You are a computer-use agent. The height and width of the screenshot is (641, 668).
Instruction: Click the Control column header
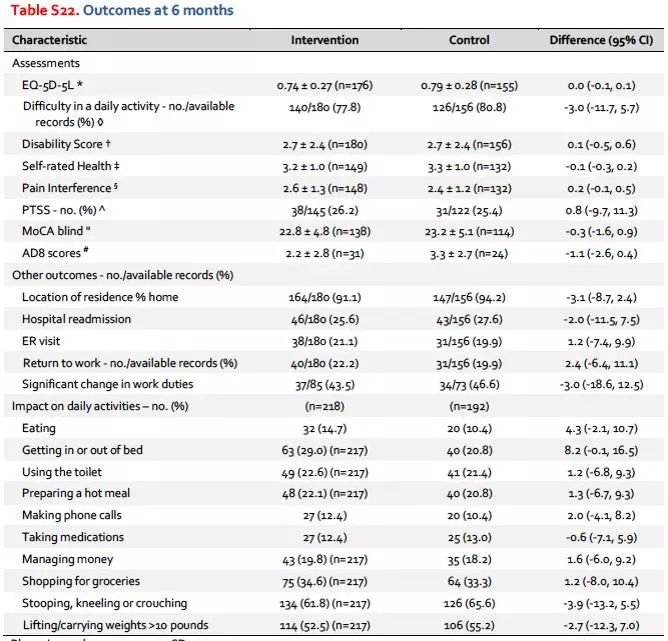pos(469,40)
